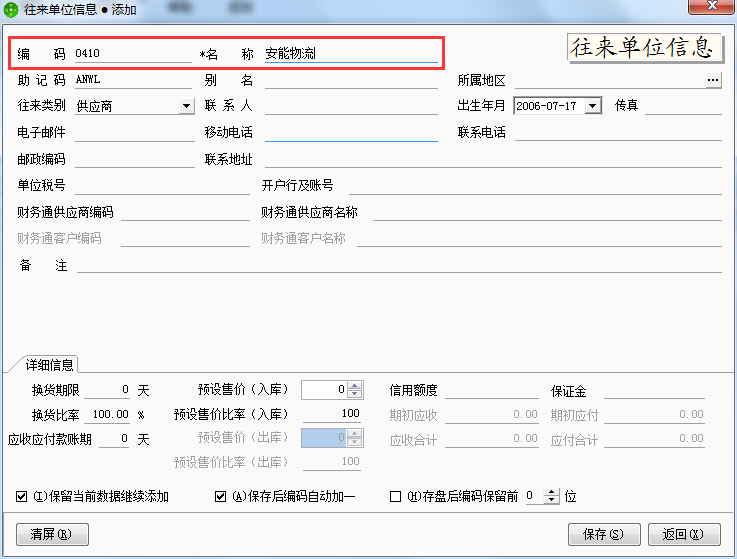The image size is (737, 559).
Task: Open region browse ellipsis button
Action: pos(713,80)
